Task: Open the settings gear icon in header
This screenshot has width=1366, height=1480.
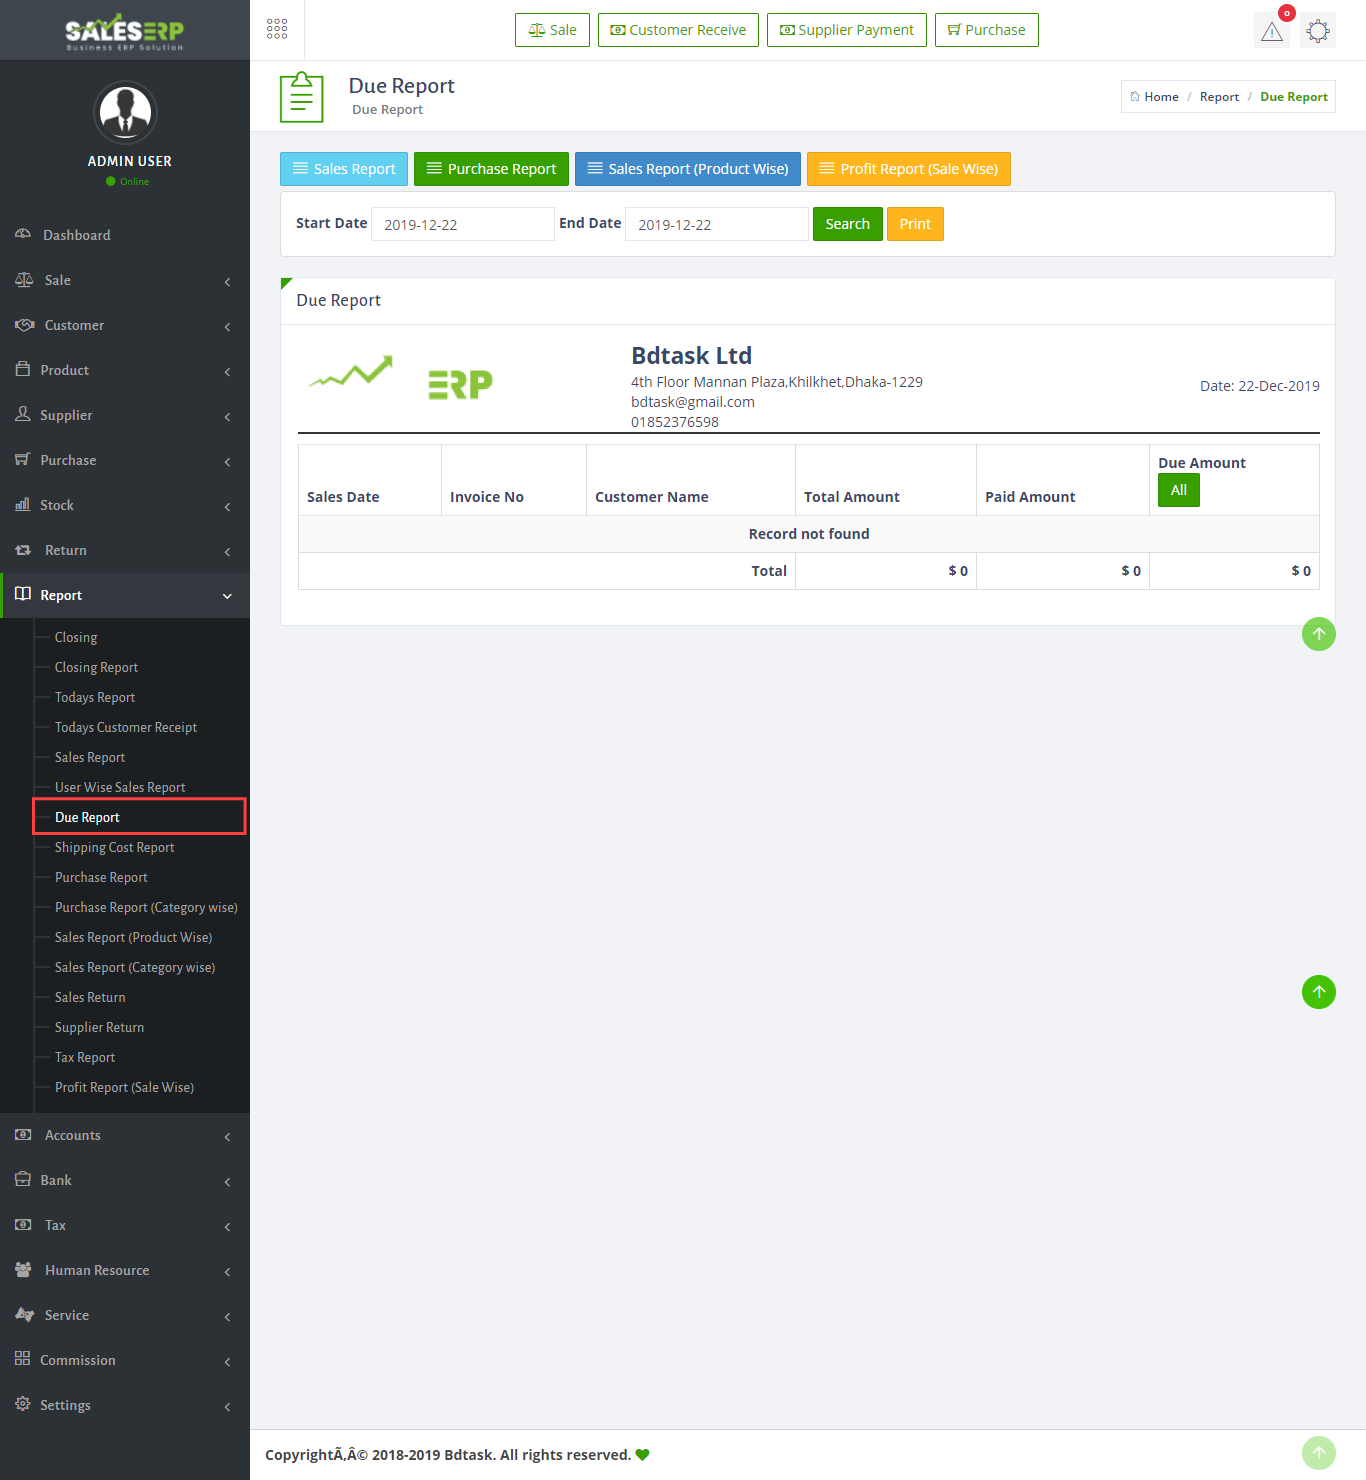Action: tap(1318, 31)
